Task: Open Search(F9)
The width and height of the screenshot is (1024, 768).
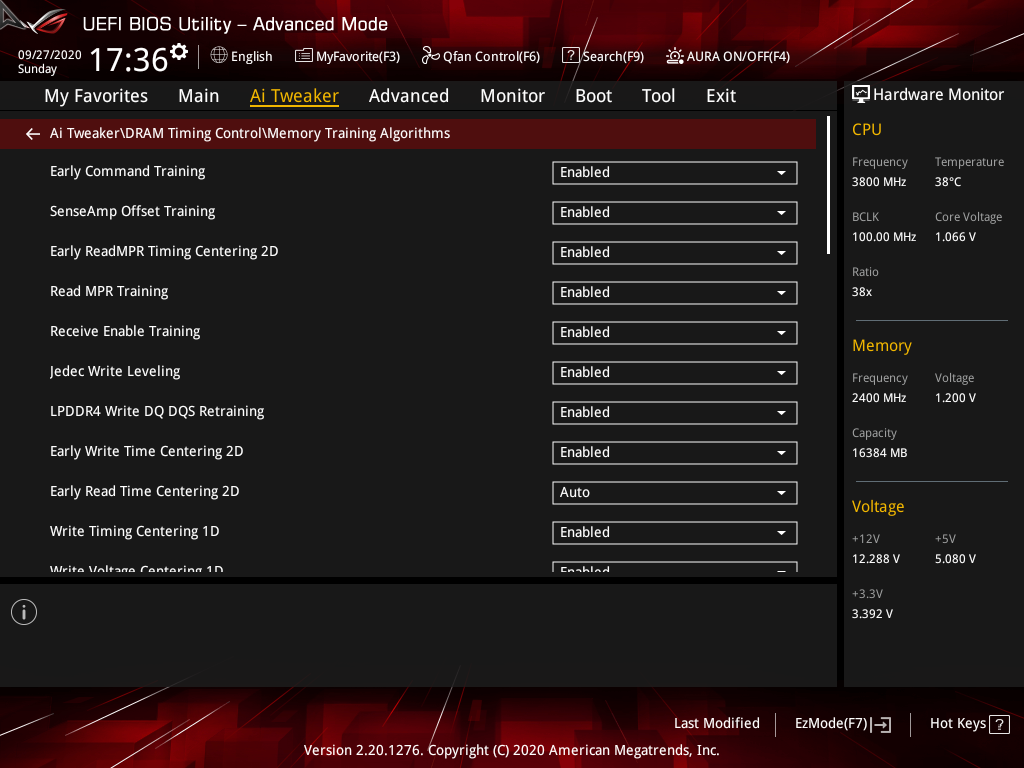Action: 603,56
